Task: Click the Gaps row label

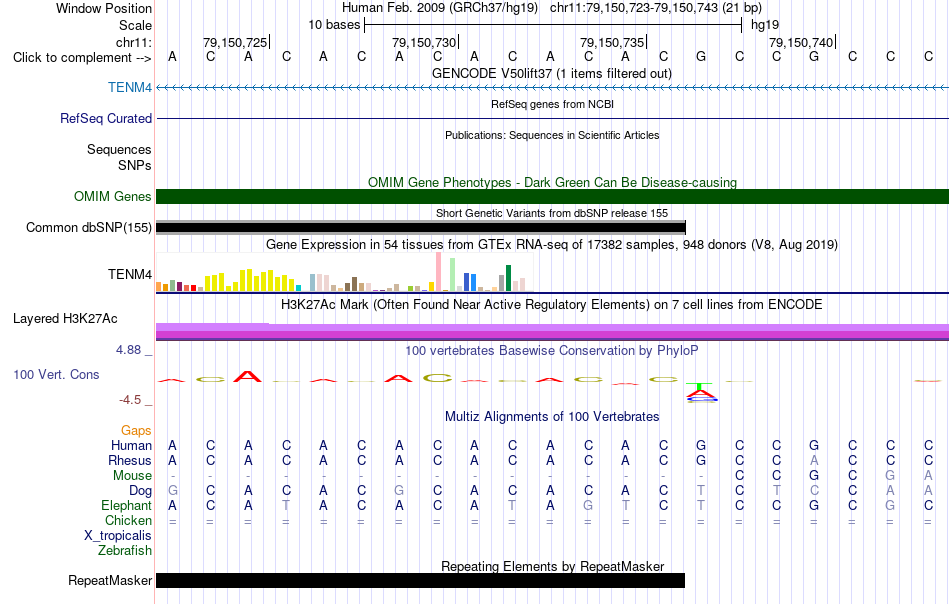Action: coord(136,430)
